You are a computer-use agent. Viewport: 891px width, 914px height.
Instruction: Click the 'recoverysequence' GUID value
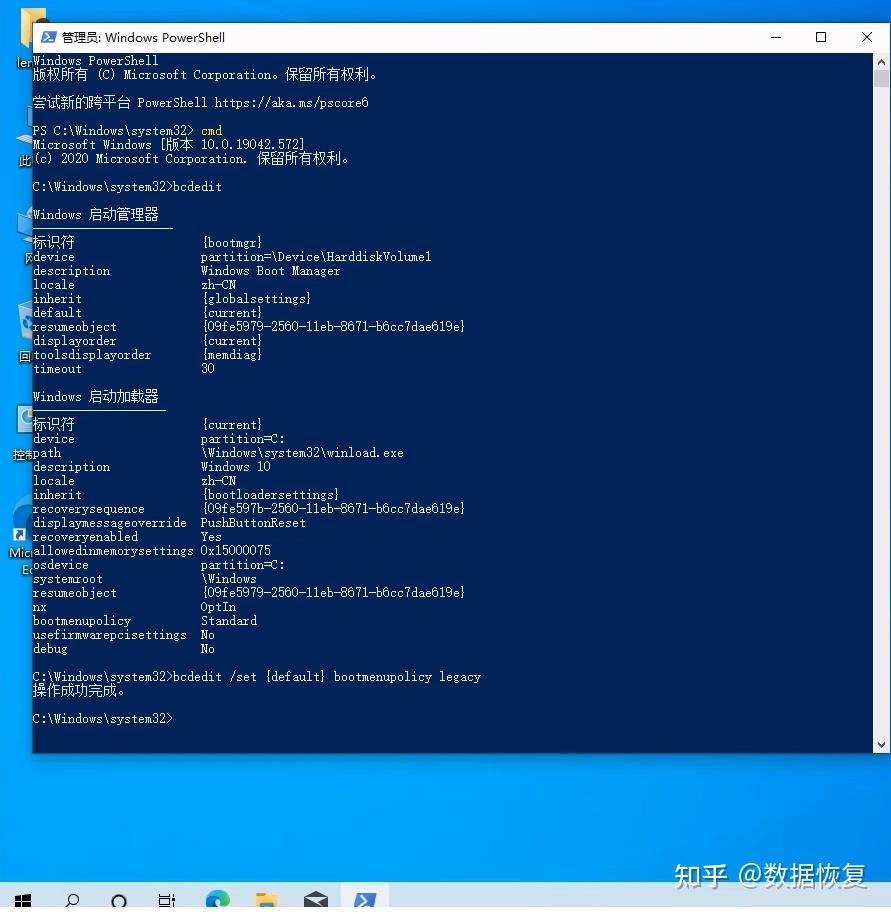333,509
